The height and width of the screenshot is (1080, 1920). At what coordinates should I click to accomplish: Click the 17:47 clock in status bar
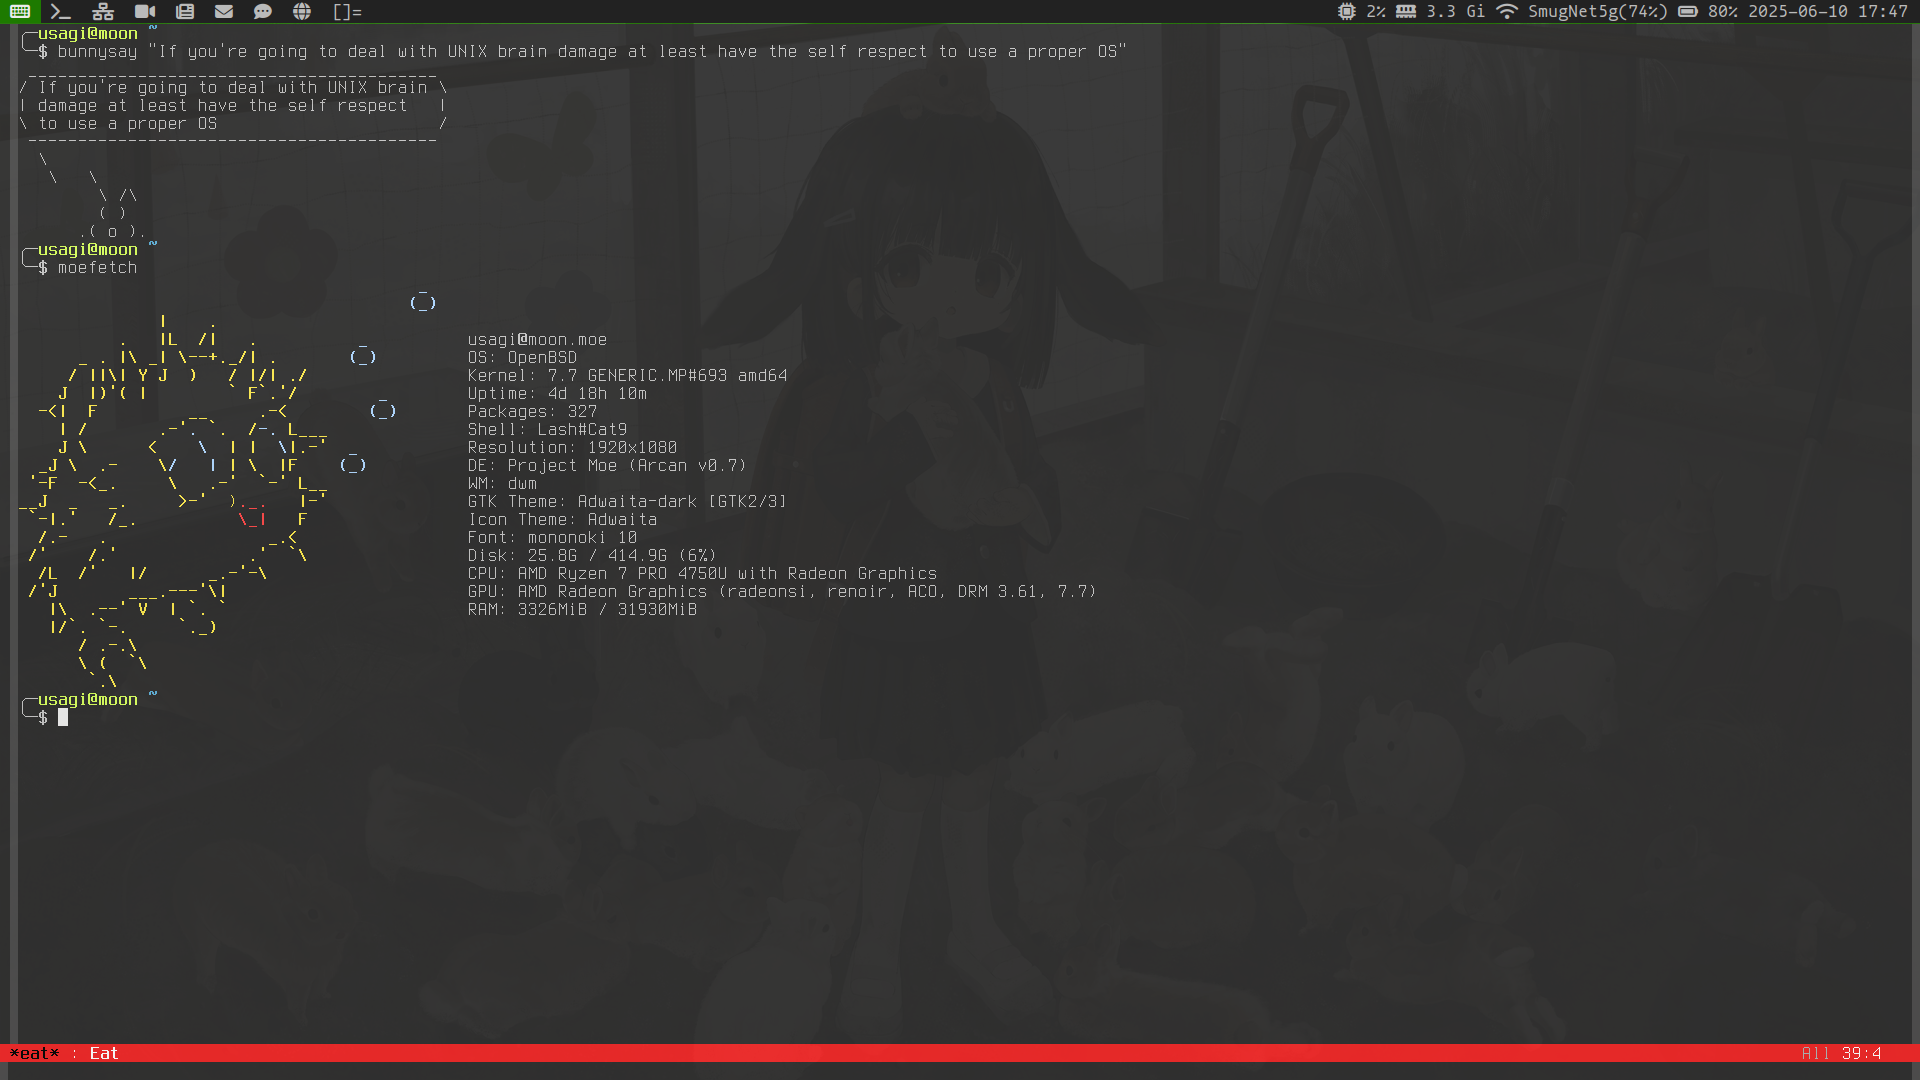pos(1883,12)
